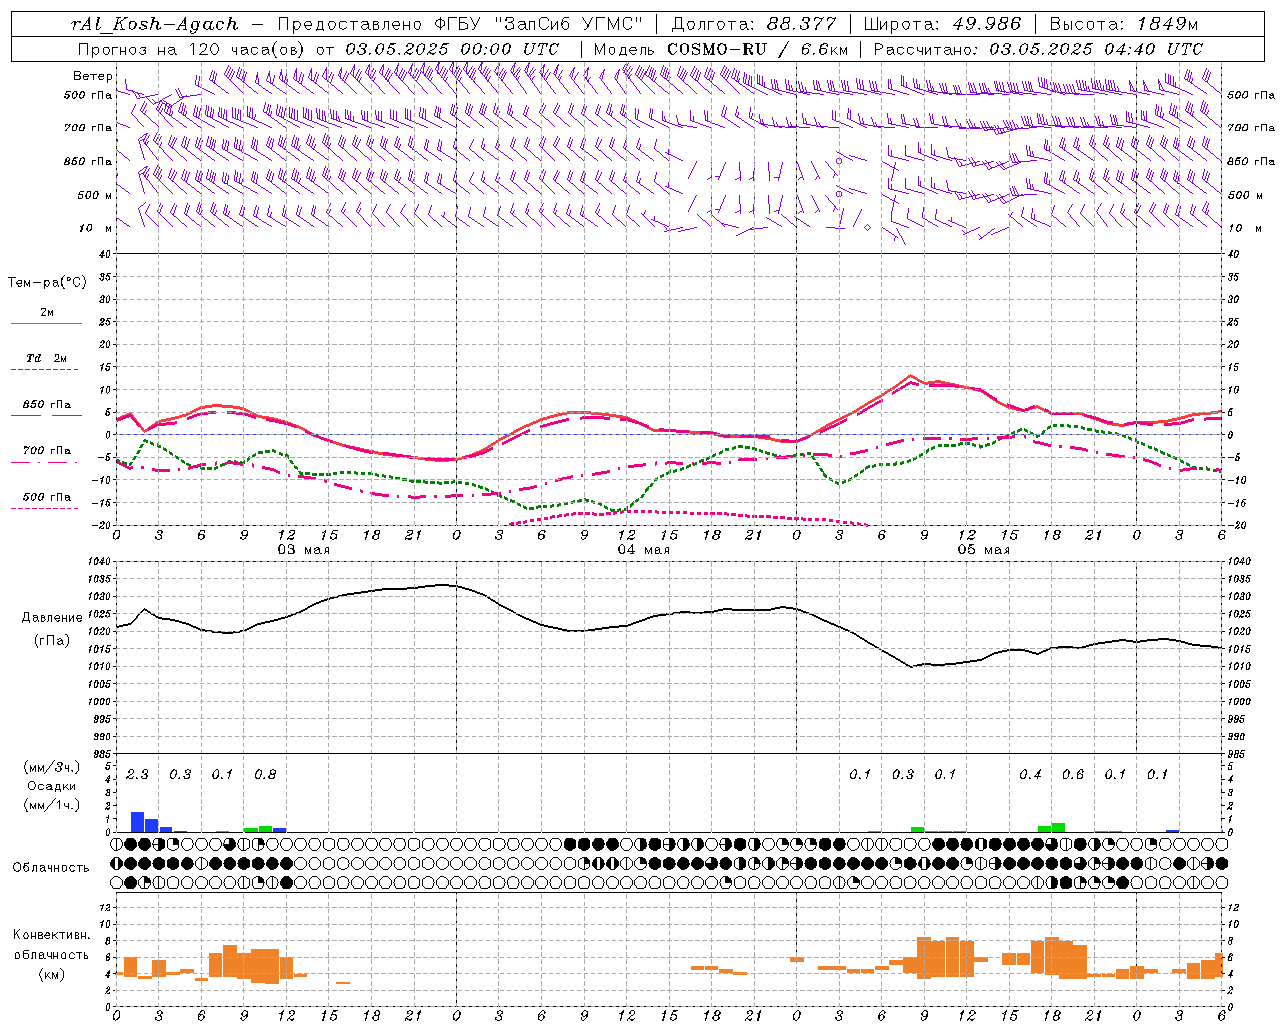Image resolution: width=1280 pixels, height=1024 pixels.
Task: Click the solid line sample under 2м legend
Action: click(46, 324)
